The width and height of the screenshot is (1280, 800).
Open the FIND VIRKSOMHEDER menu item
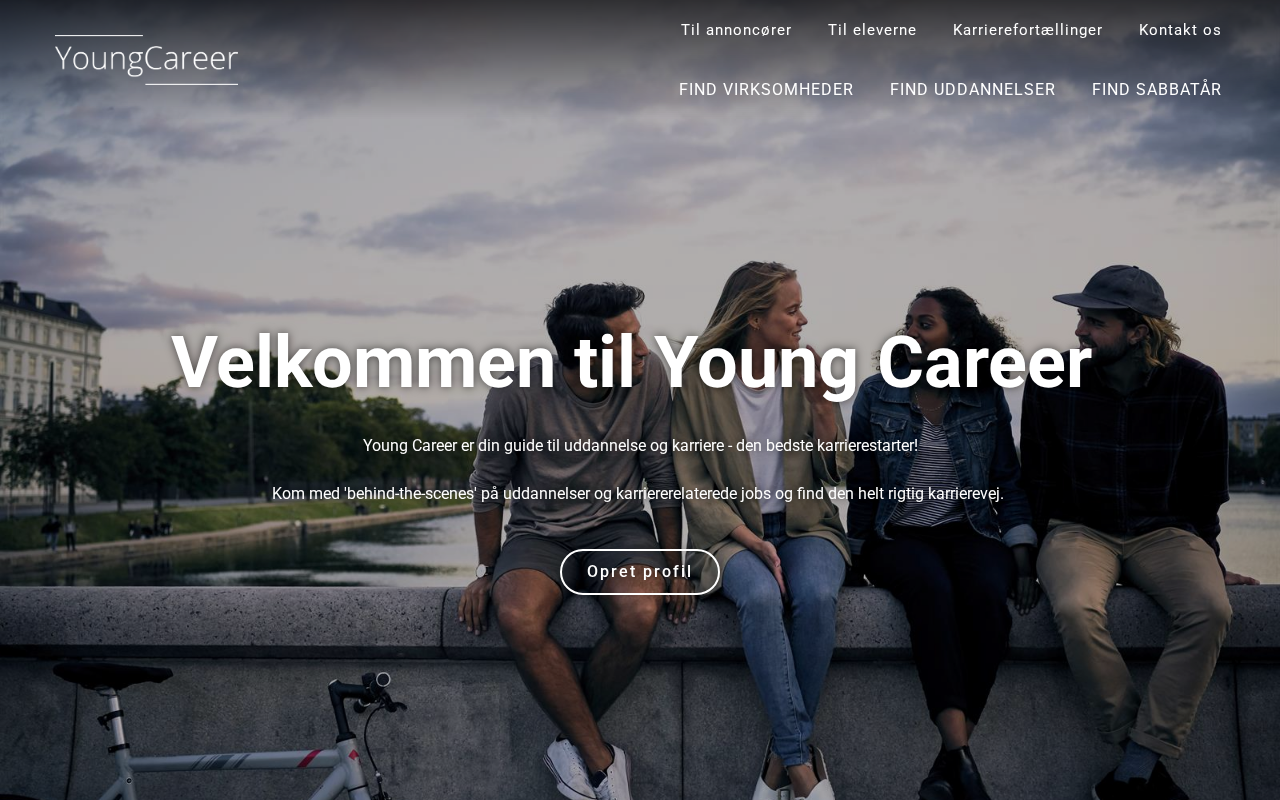coord(766,89)
